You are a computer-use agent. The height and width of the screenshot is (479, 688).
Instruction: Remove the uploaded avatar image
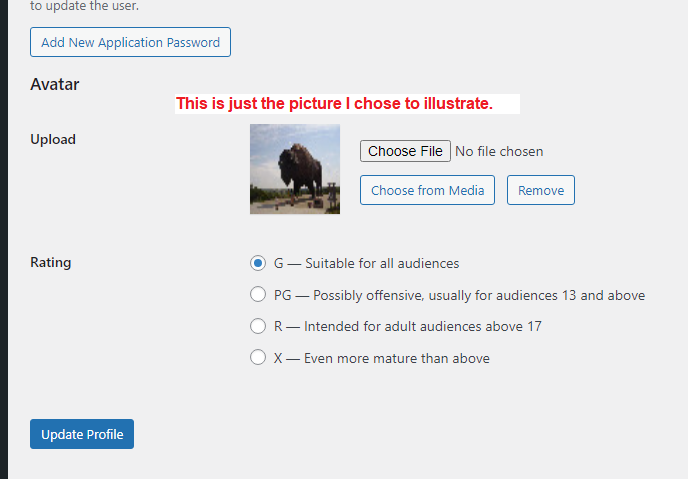click(x=540, y=190)
